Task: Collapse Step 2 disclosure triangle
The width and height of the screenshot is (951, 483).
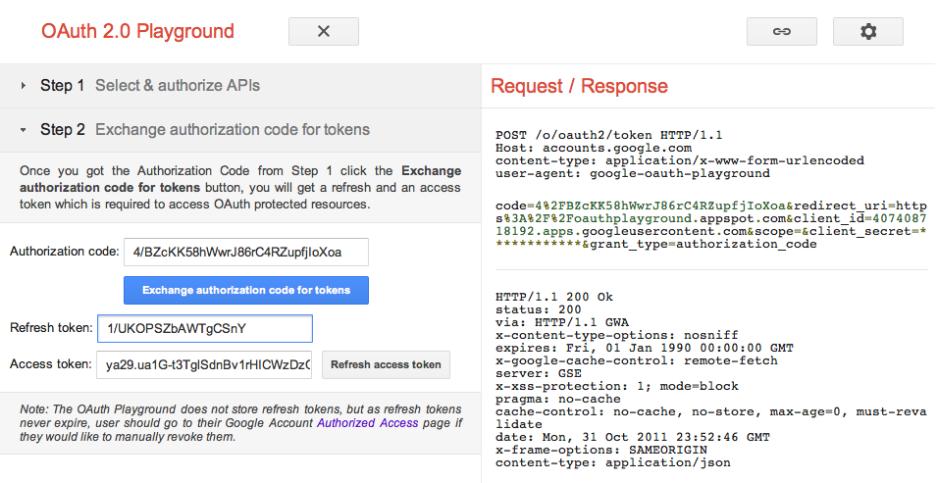Action: click(x=23, y=130)
